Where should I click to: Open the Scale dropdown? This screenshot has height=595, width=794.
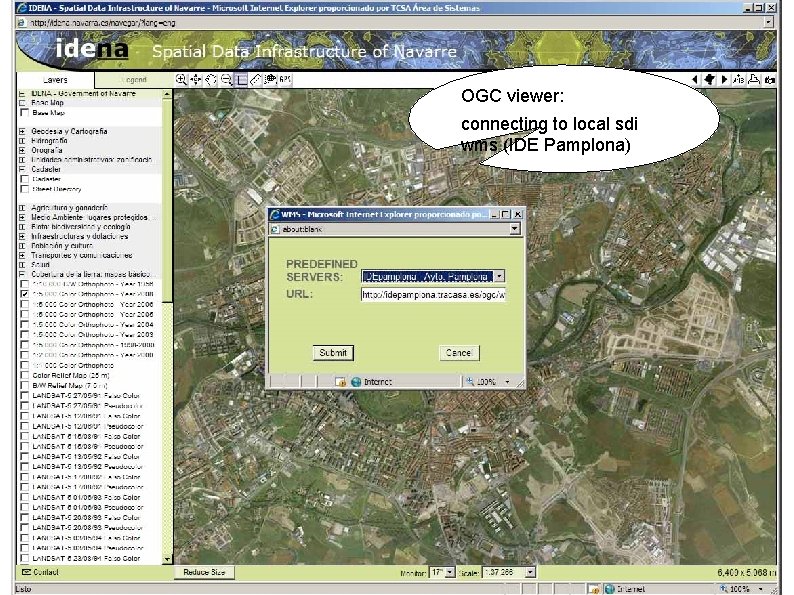[x=530, y=572]
